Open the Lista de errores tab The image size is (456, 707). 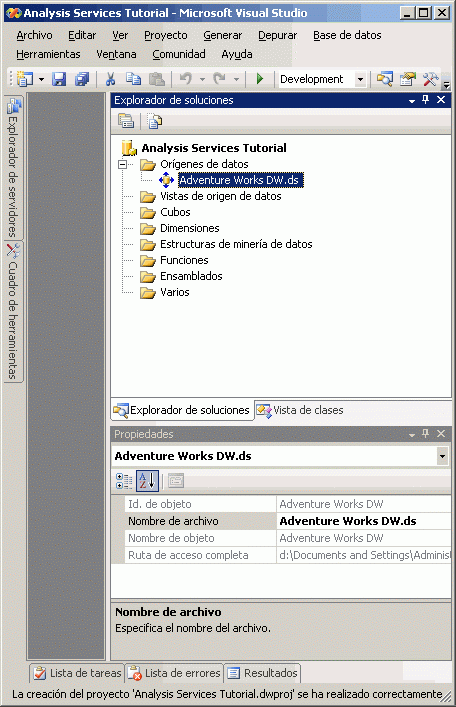pyautogui.click(x=174, y=673)
